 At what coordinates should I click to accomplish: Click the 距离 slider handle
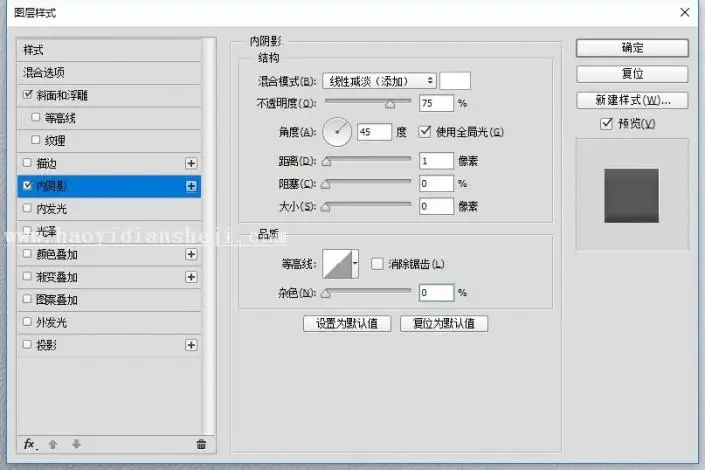tap(326, 161)
